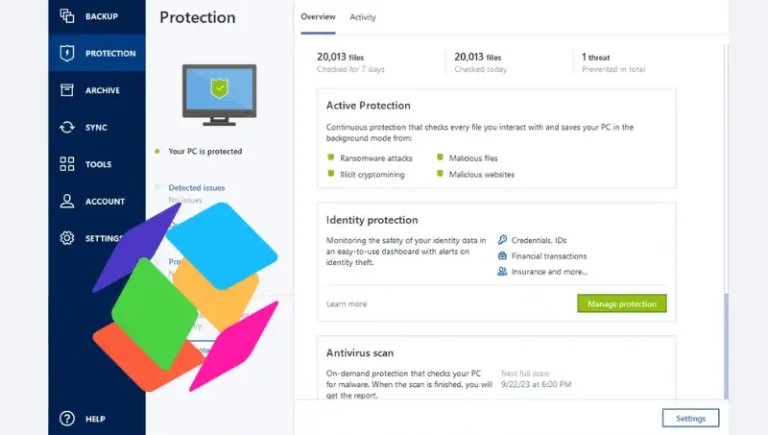Open the Learn more link

346,304
